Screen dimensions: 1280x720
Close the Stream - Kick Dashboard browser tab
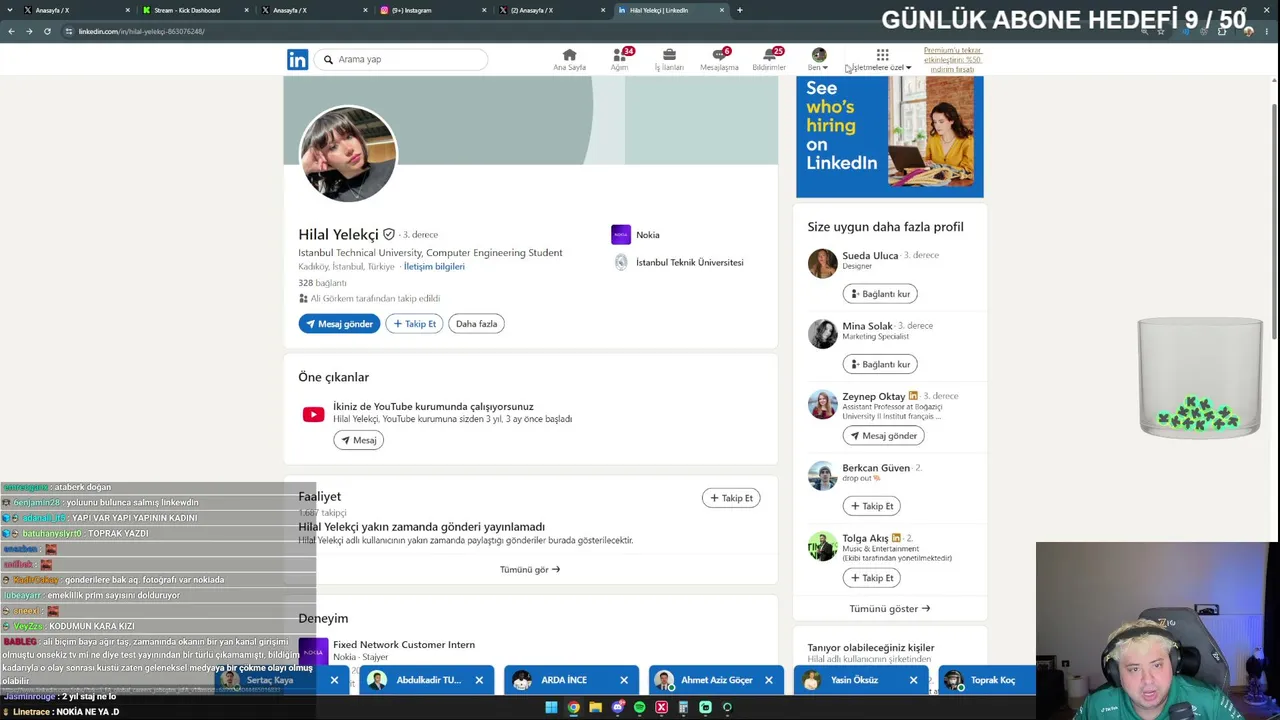pyautogui.click(x=246, y=10)
